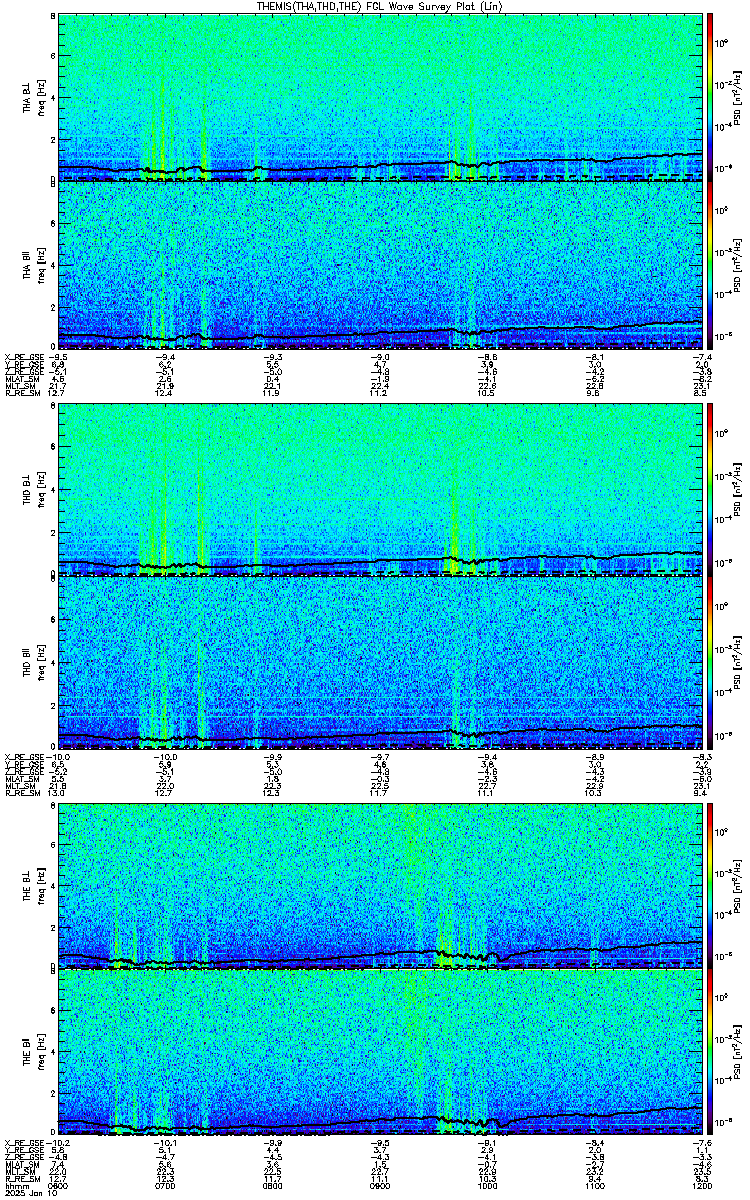The image size is (750, 1200).
Task: Click the PSD [nT²/Hz] label for THE B-parallel
Action: point(738,1054)
